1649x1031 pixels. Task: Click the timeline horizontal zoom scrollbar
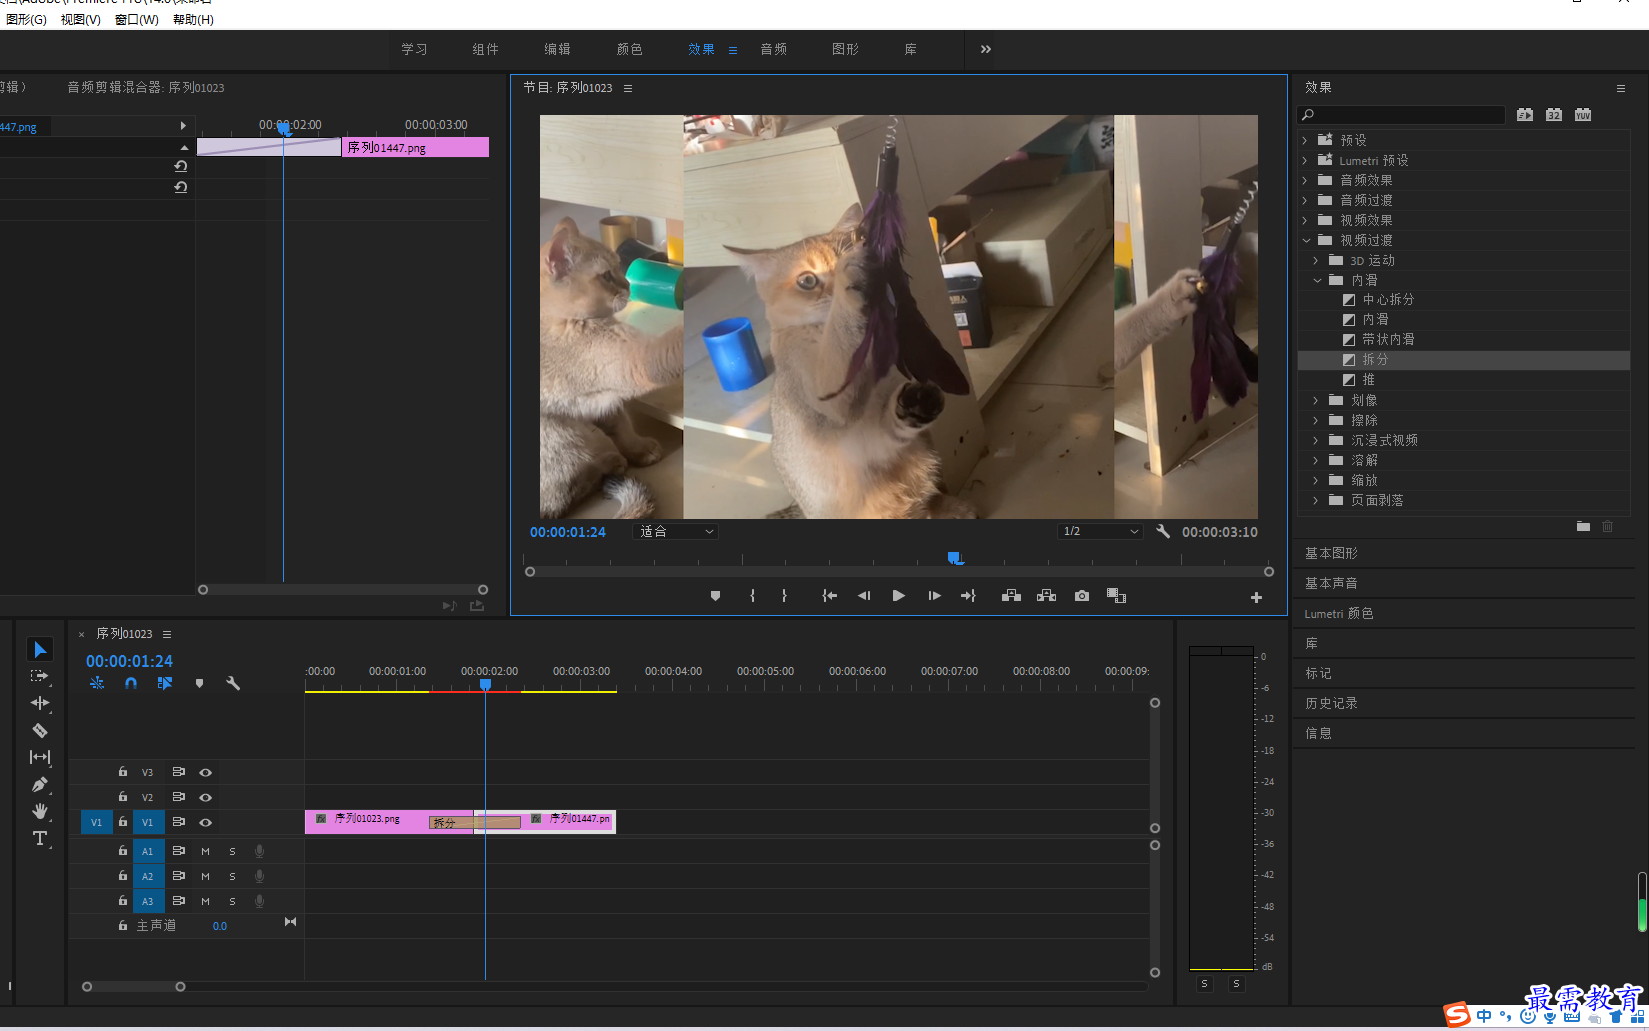pos(133,987)
